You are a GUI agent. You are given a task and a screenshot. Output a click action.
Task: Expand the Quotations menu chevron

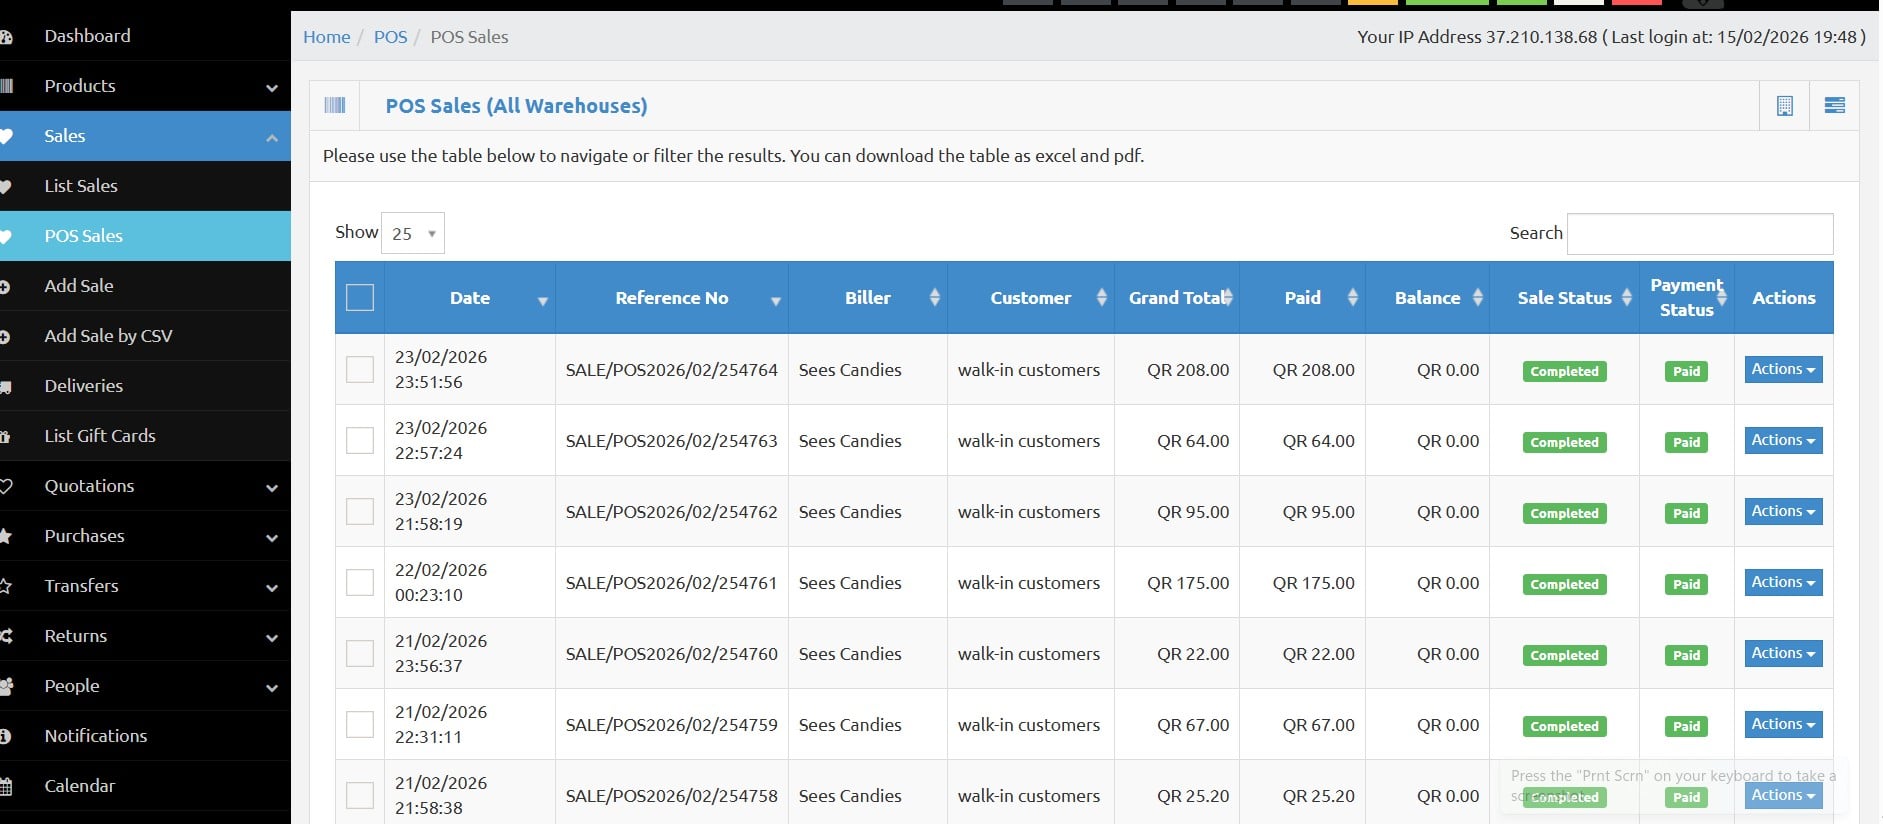click(x=272, y=488)
